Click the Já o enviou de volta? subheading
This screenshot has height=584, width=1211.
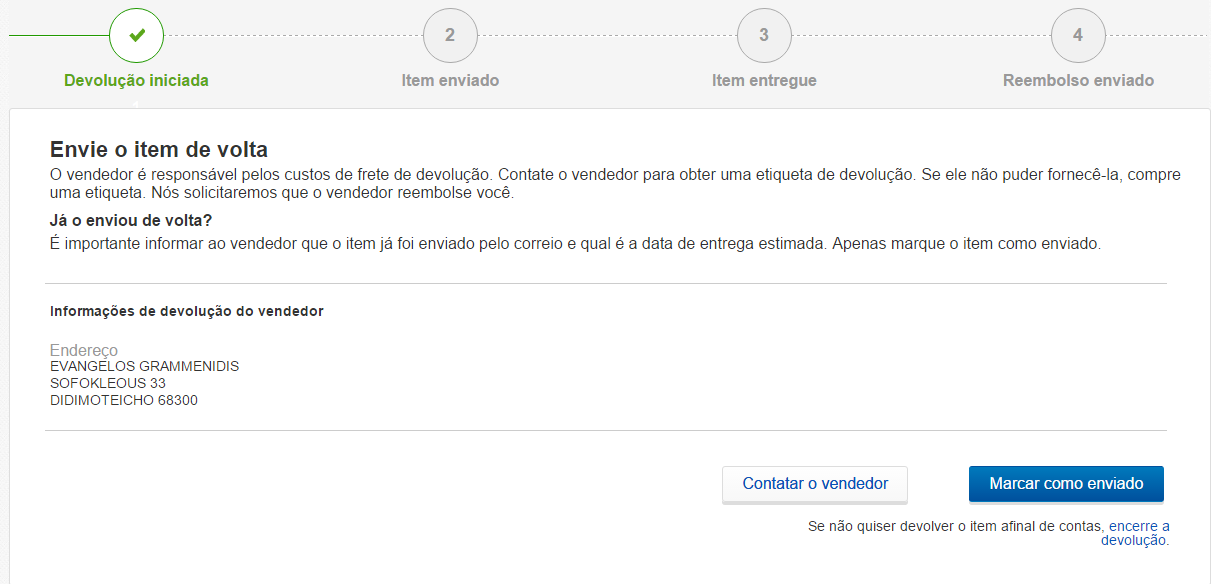131,220
